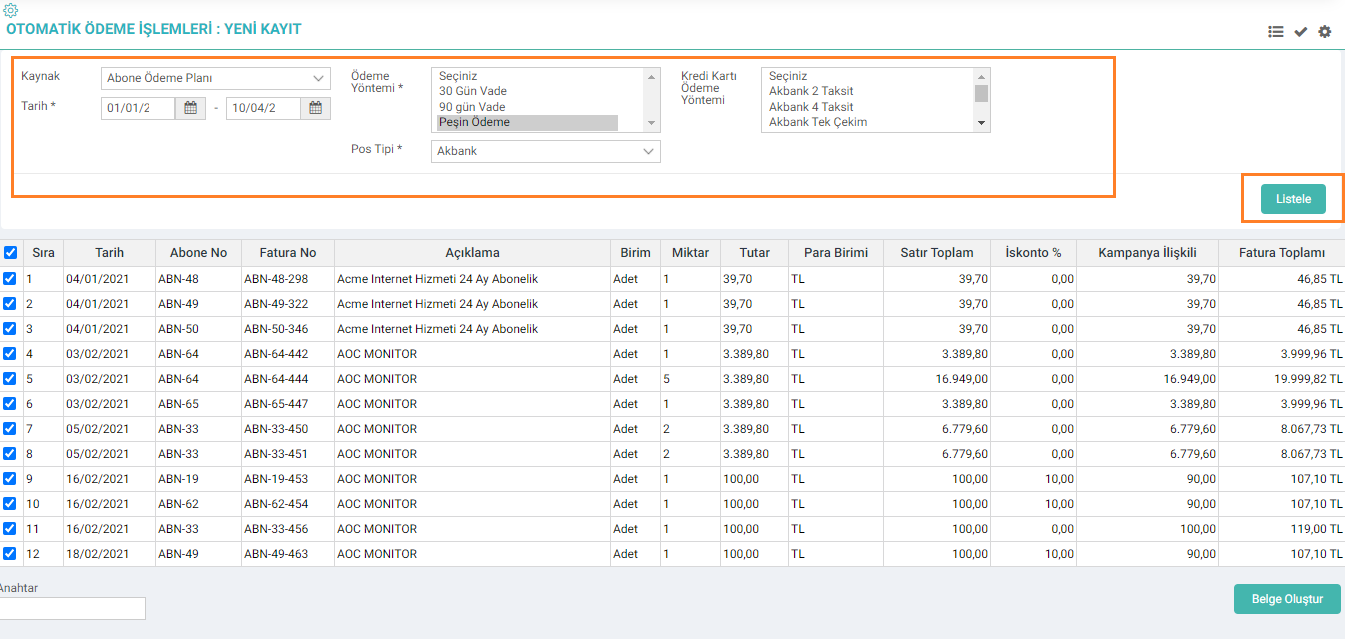The image size is (1345, 639).
Task: Click Acme Internet description in row 2
Action: pos(437,304)
